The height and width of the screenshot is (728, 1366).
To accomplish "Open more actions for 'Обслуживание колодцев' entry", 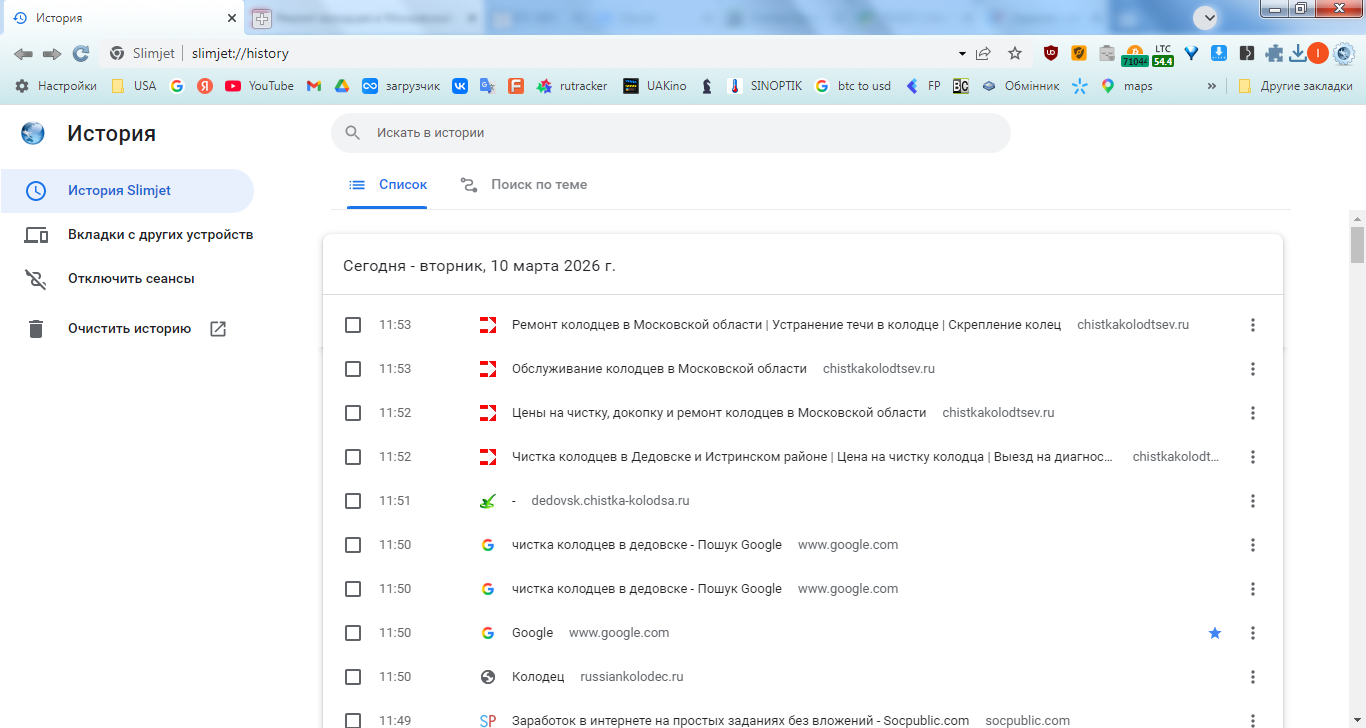I will click(1252, 369).
